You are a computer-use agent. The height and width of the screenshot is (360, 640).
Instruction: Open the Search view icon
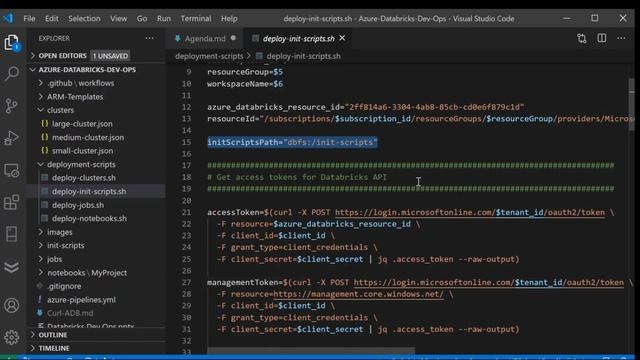coord(11,74)
